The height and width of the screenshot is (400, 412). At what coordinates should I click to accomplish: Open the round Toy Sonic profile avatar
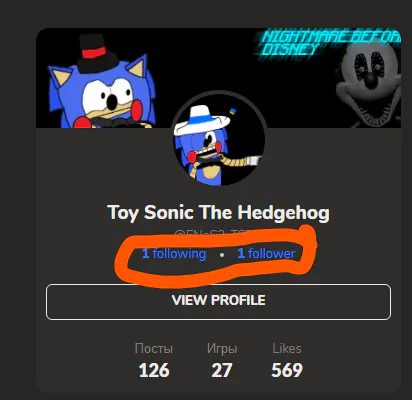tap(219, 140)
